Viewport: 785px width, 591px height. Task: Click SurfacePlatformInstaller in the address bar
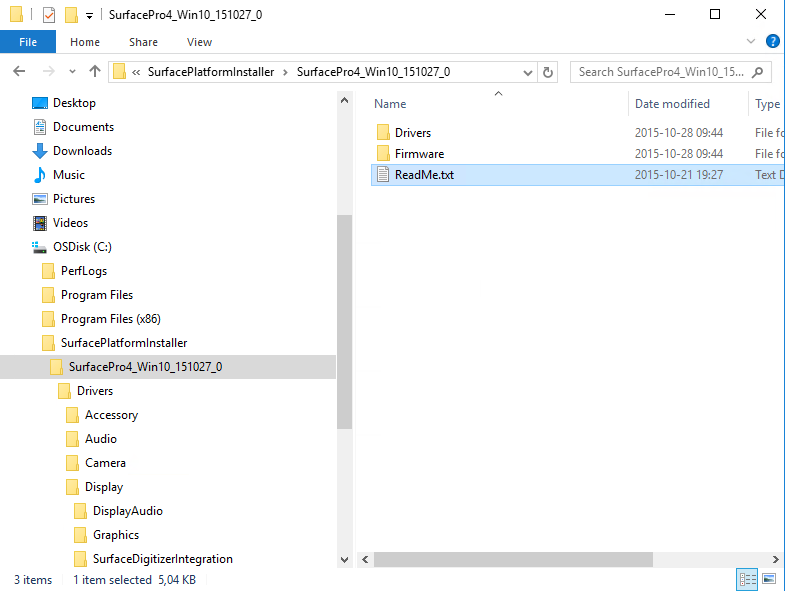[x=211, y=72]
